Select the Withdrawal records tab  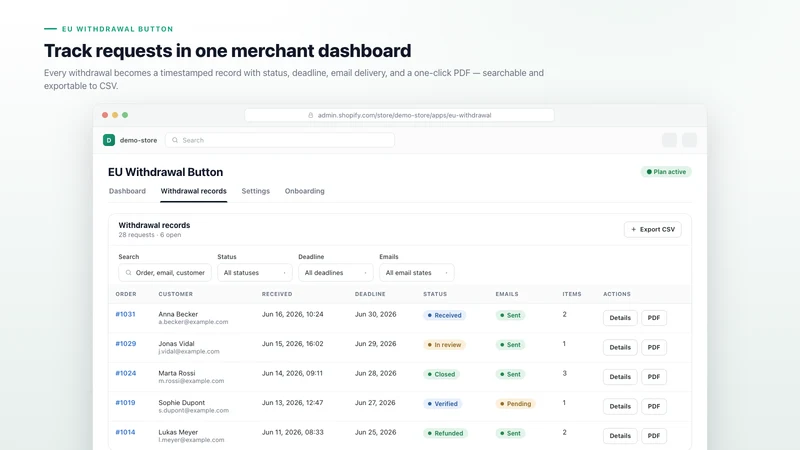[x=193, y=191]
